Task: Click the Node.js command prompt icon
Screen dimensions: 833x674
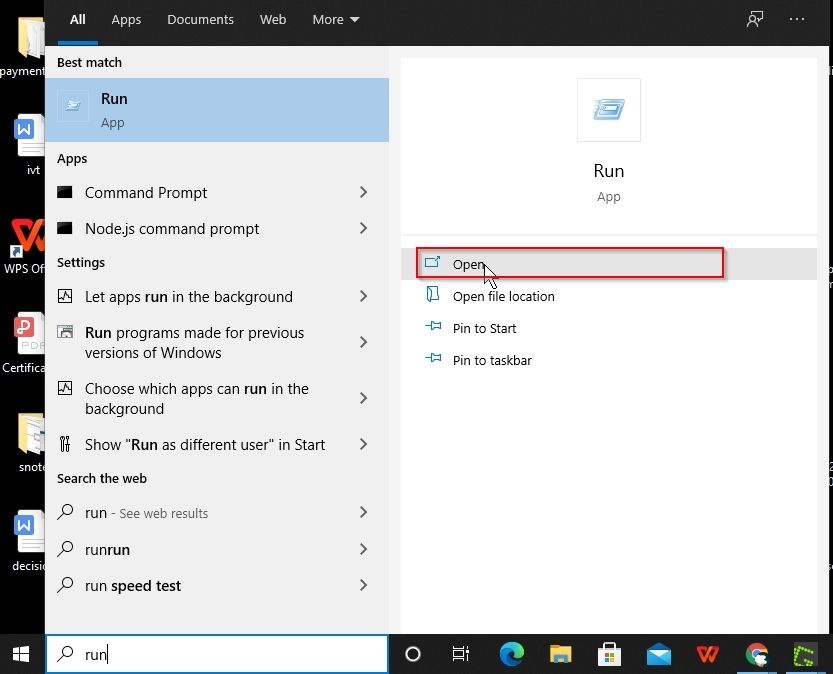Action: (65, 228)
